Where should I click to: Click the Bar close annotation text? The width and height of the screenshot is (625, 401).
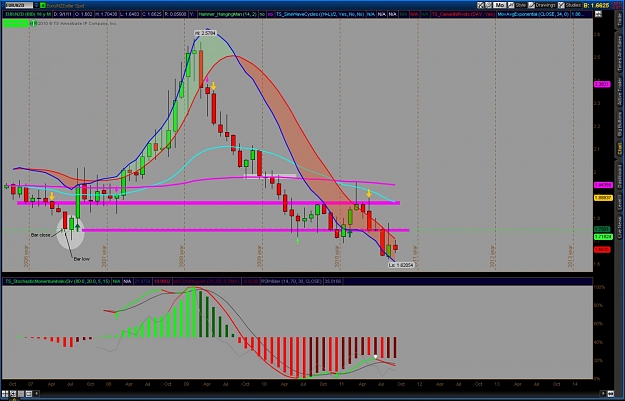(41, 235)
